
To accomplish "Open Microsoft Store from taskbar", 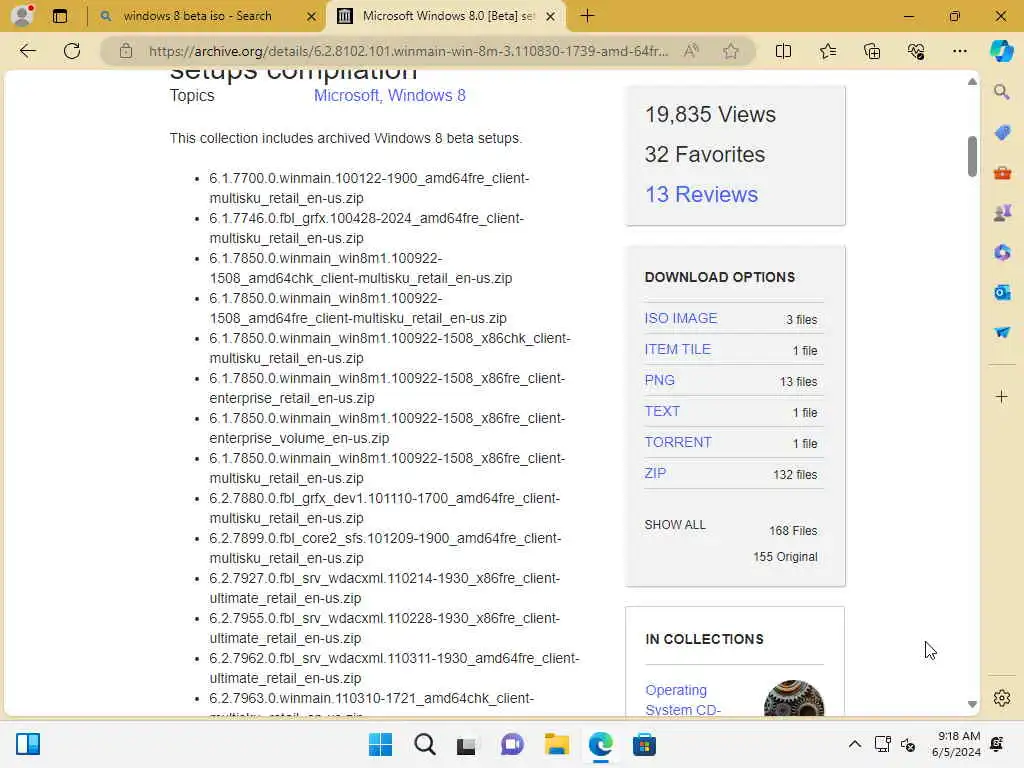I will click(645, 744).
